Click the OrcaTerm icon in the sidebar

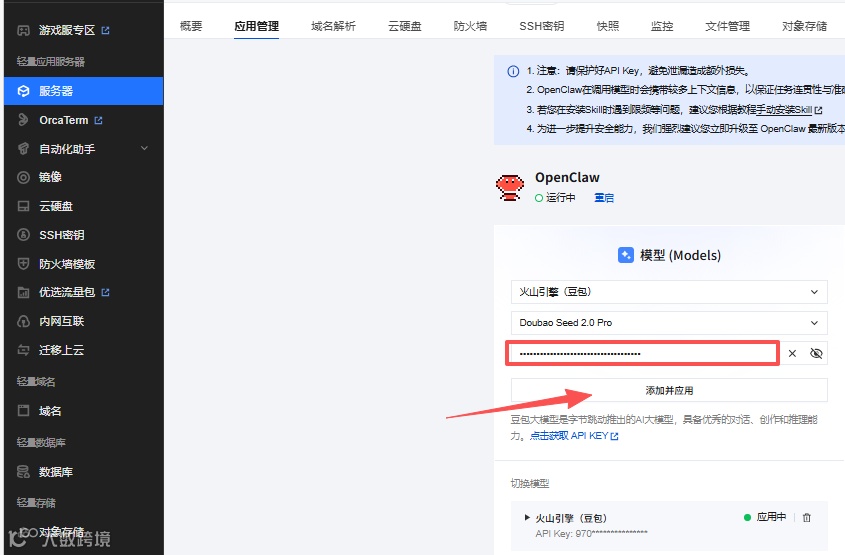tap(23, 120)
